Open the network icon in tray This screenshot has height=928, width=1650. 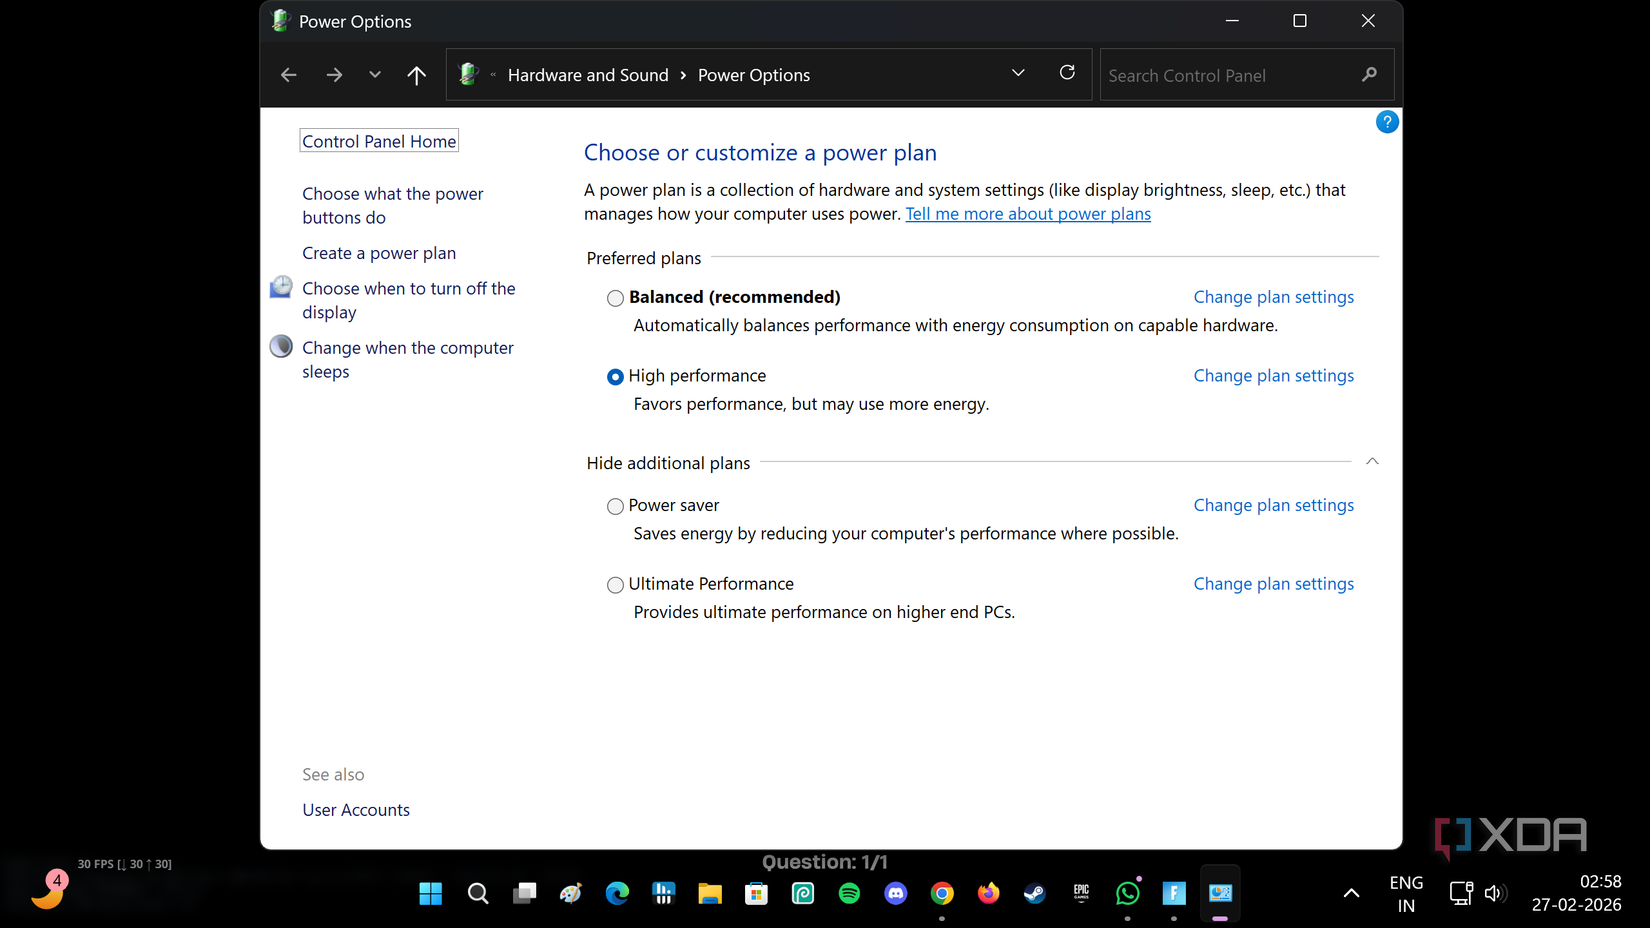pyautogui.click(x=1461, y=893)
